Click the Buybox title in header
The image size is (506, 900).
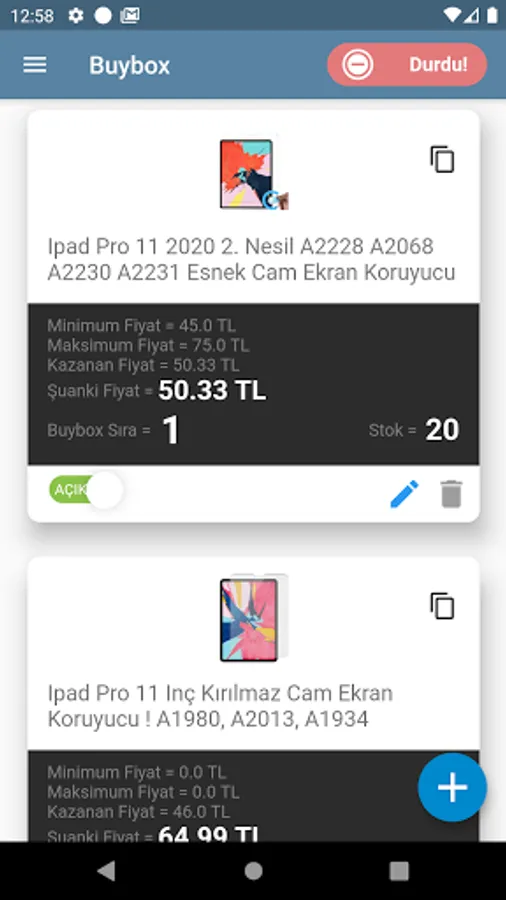pyautogui.click(x=130, y=65)
